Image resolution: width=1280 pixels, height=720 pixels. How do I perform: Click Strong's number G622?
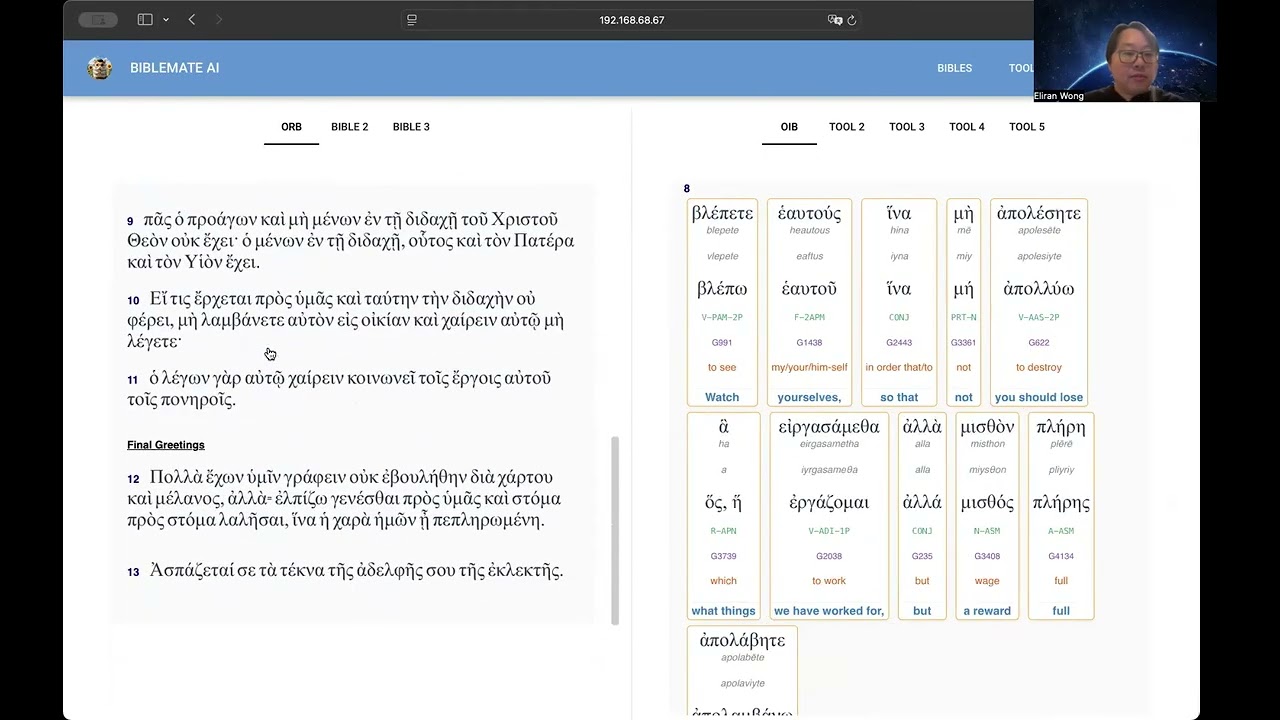pyautogui.click(x=1039, y=343)
